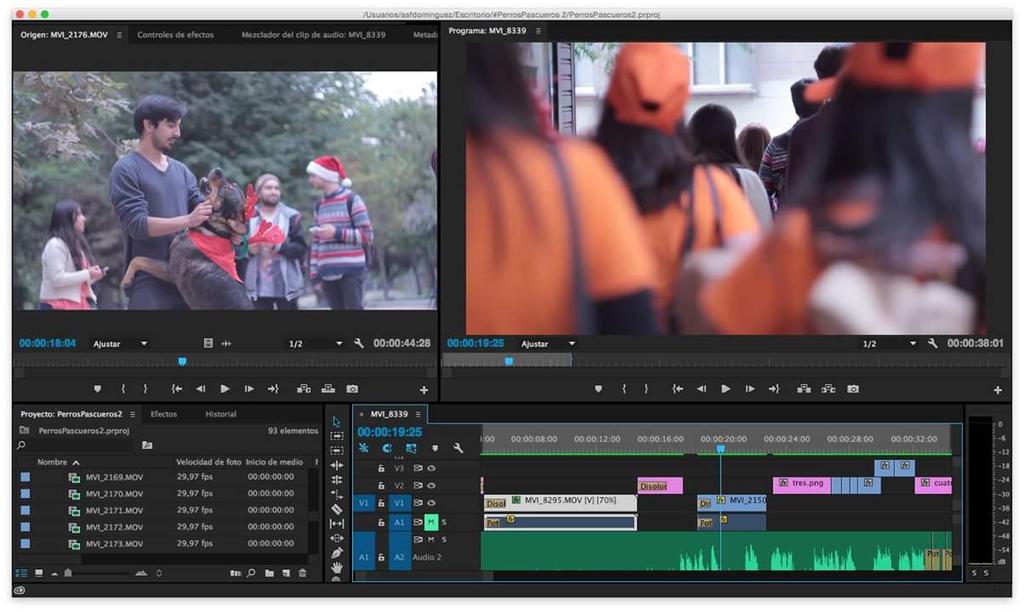Click Insert button in Source monitor
This screenshot has width=1024, height=612.
[x=304, y=389]
